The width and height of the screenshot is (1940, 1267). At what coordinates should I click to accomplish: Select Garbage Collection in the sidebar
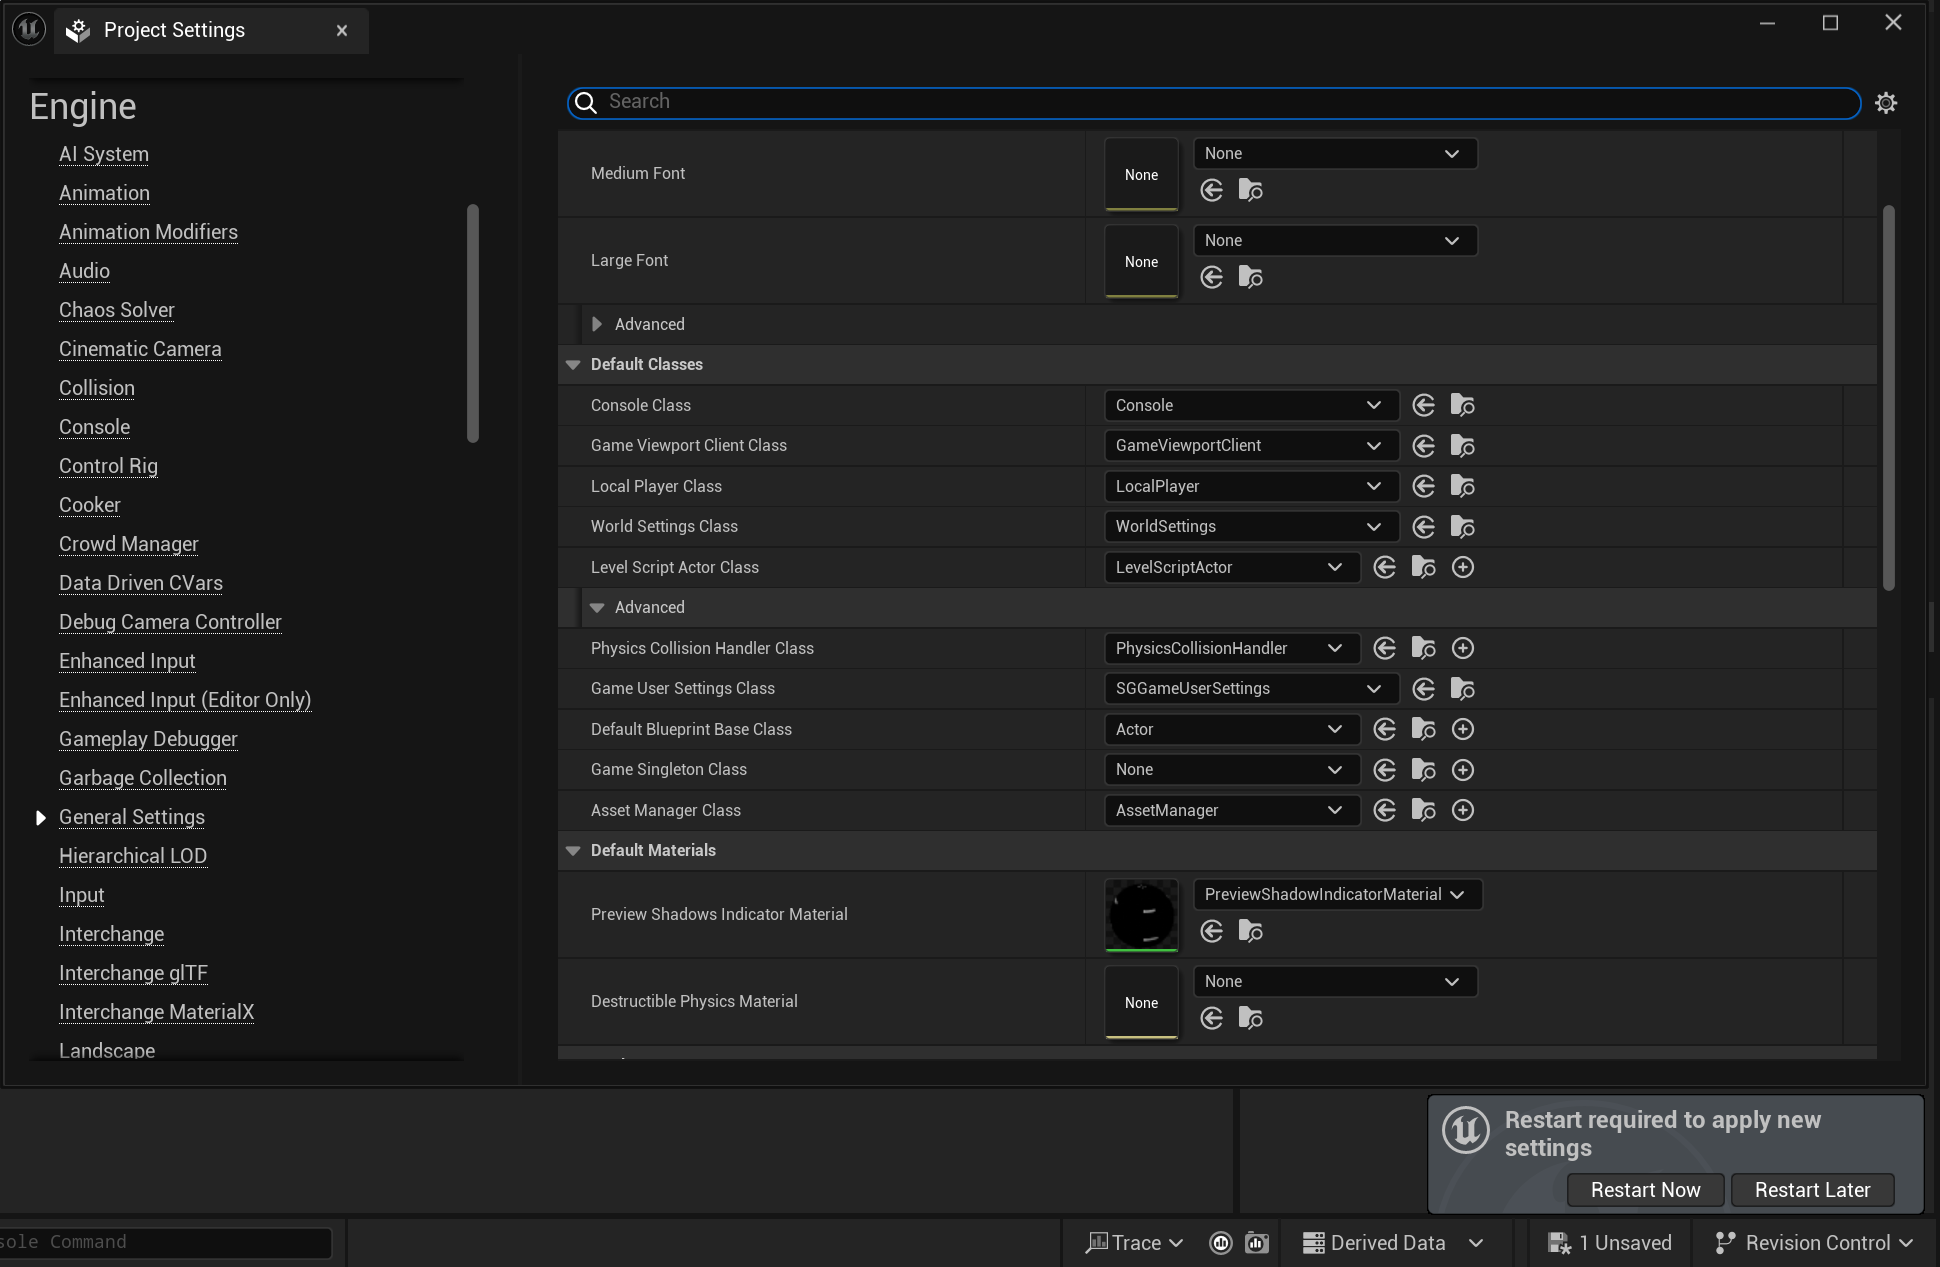click(x=142, y=778)
